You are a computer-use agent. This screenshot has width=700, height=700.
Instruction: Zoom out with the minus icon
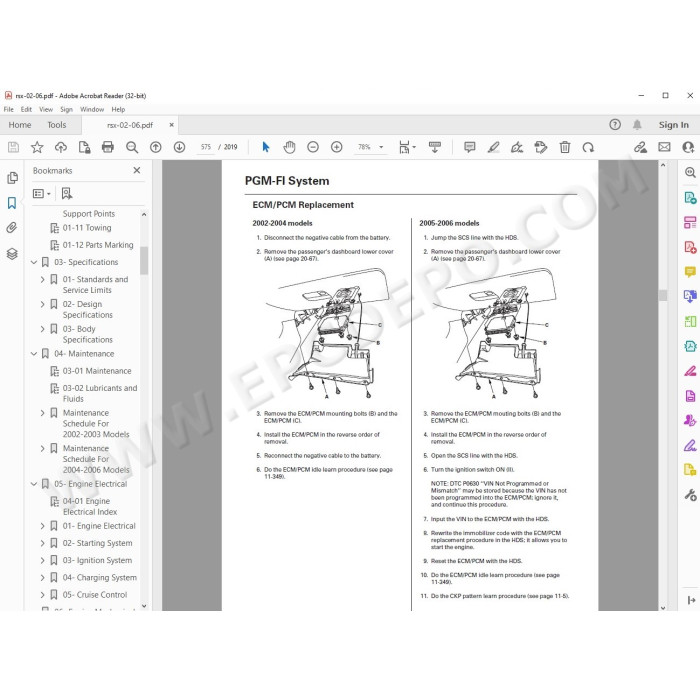[x=313, y=147]
